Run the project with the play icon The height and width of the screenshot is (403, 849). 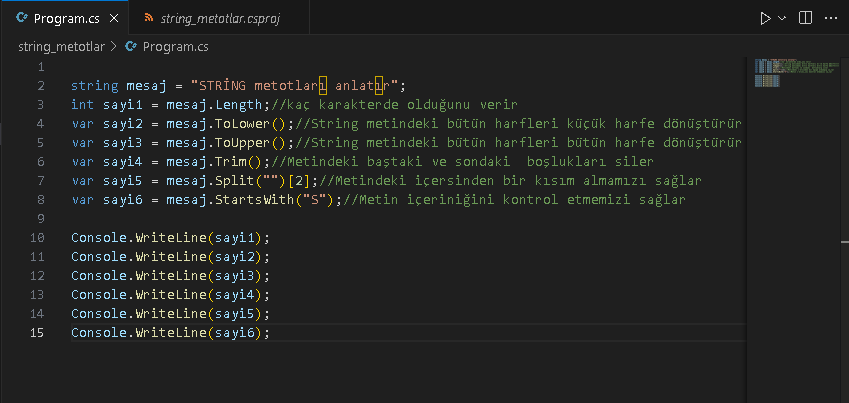(765, 18)
